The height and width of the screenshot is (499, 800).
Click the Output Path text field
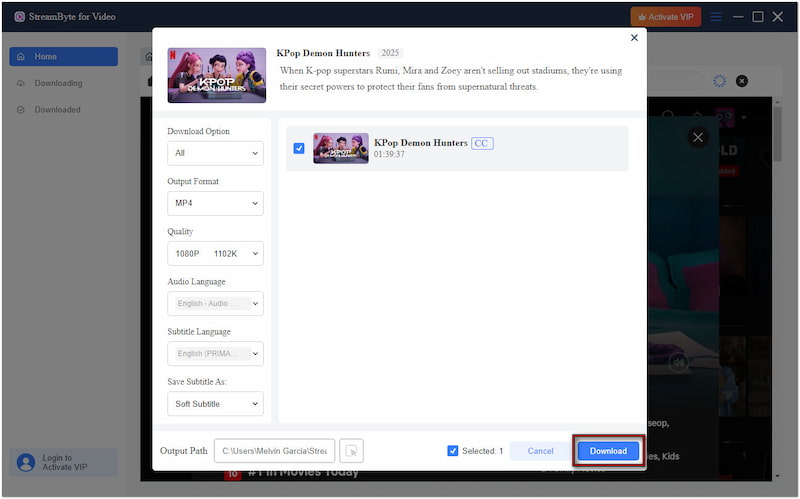tap(274, 451)
